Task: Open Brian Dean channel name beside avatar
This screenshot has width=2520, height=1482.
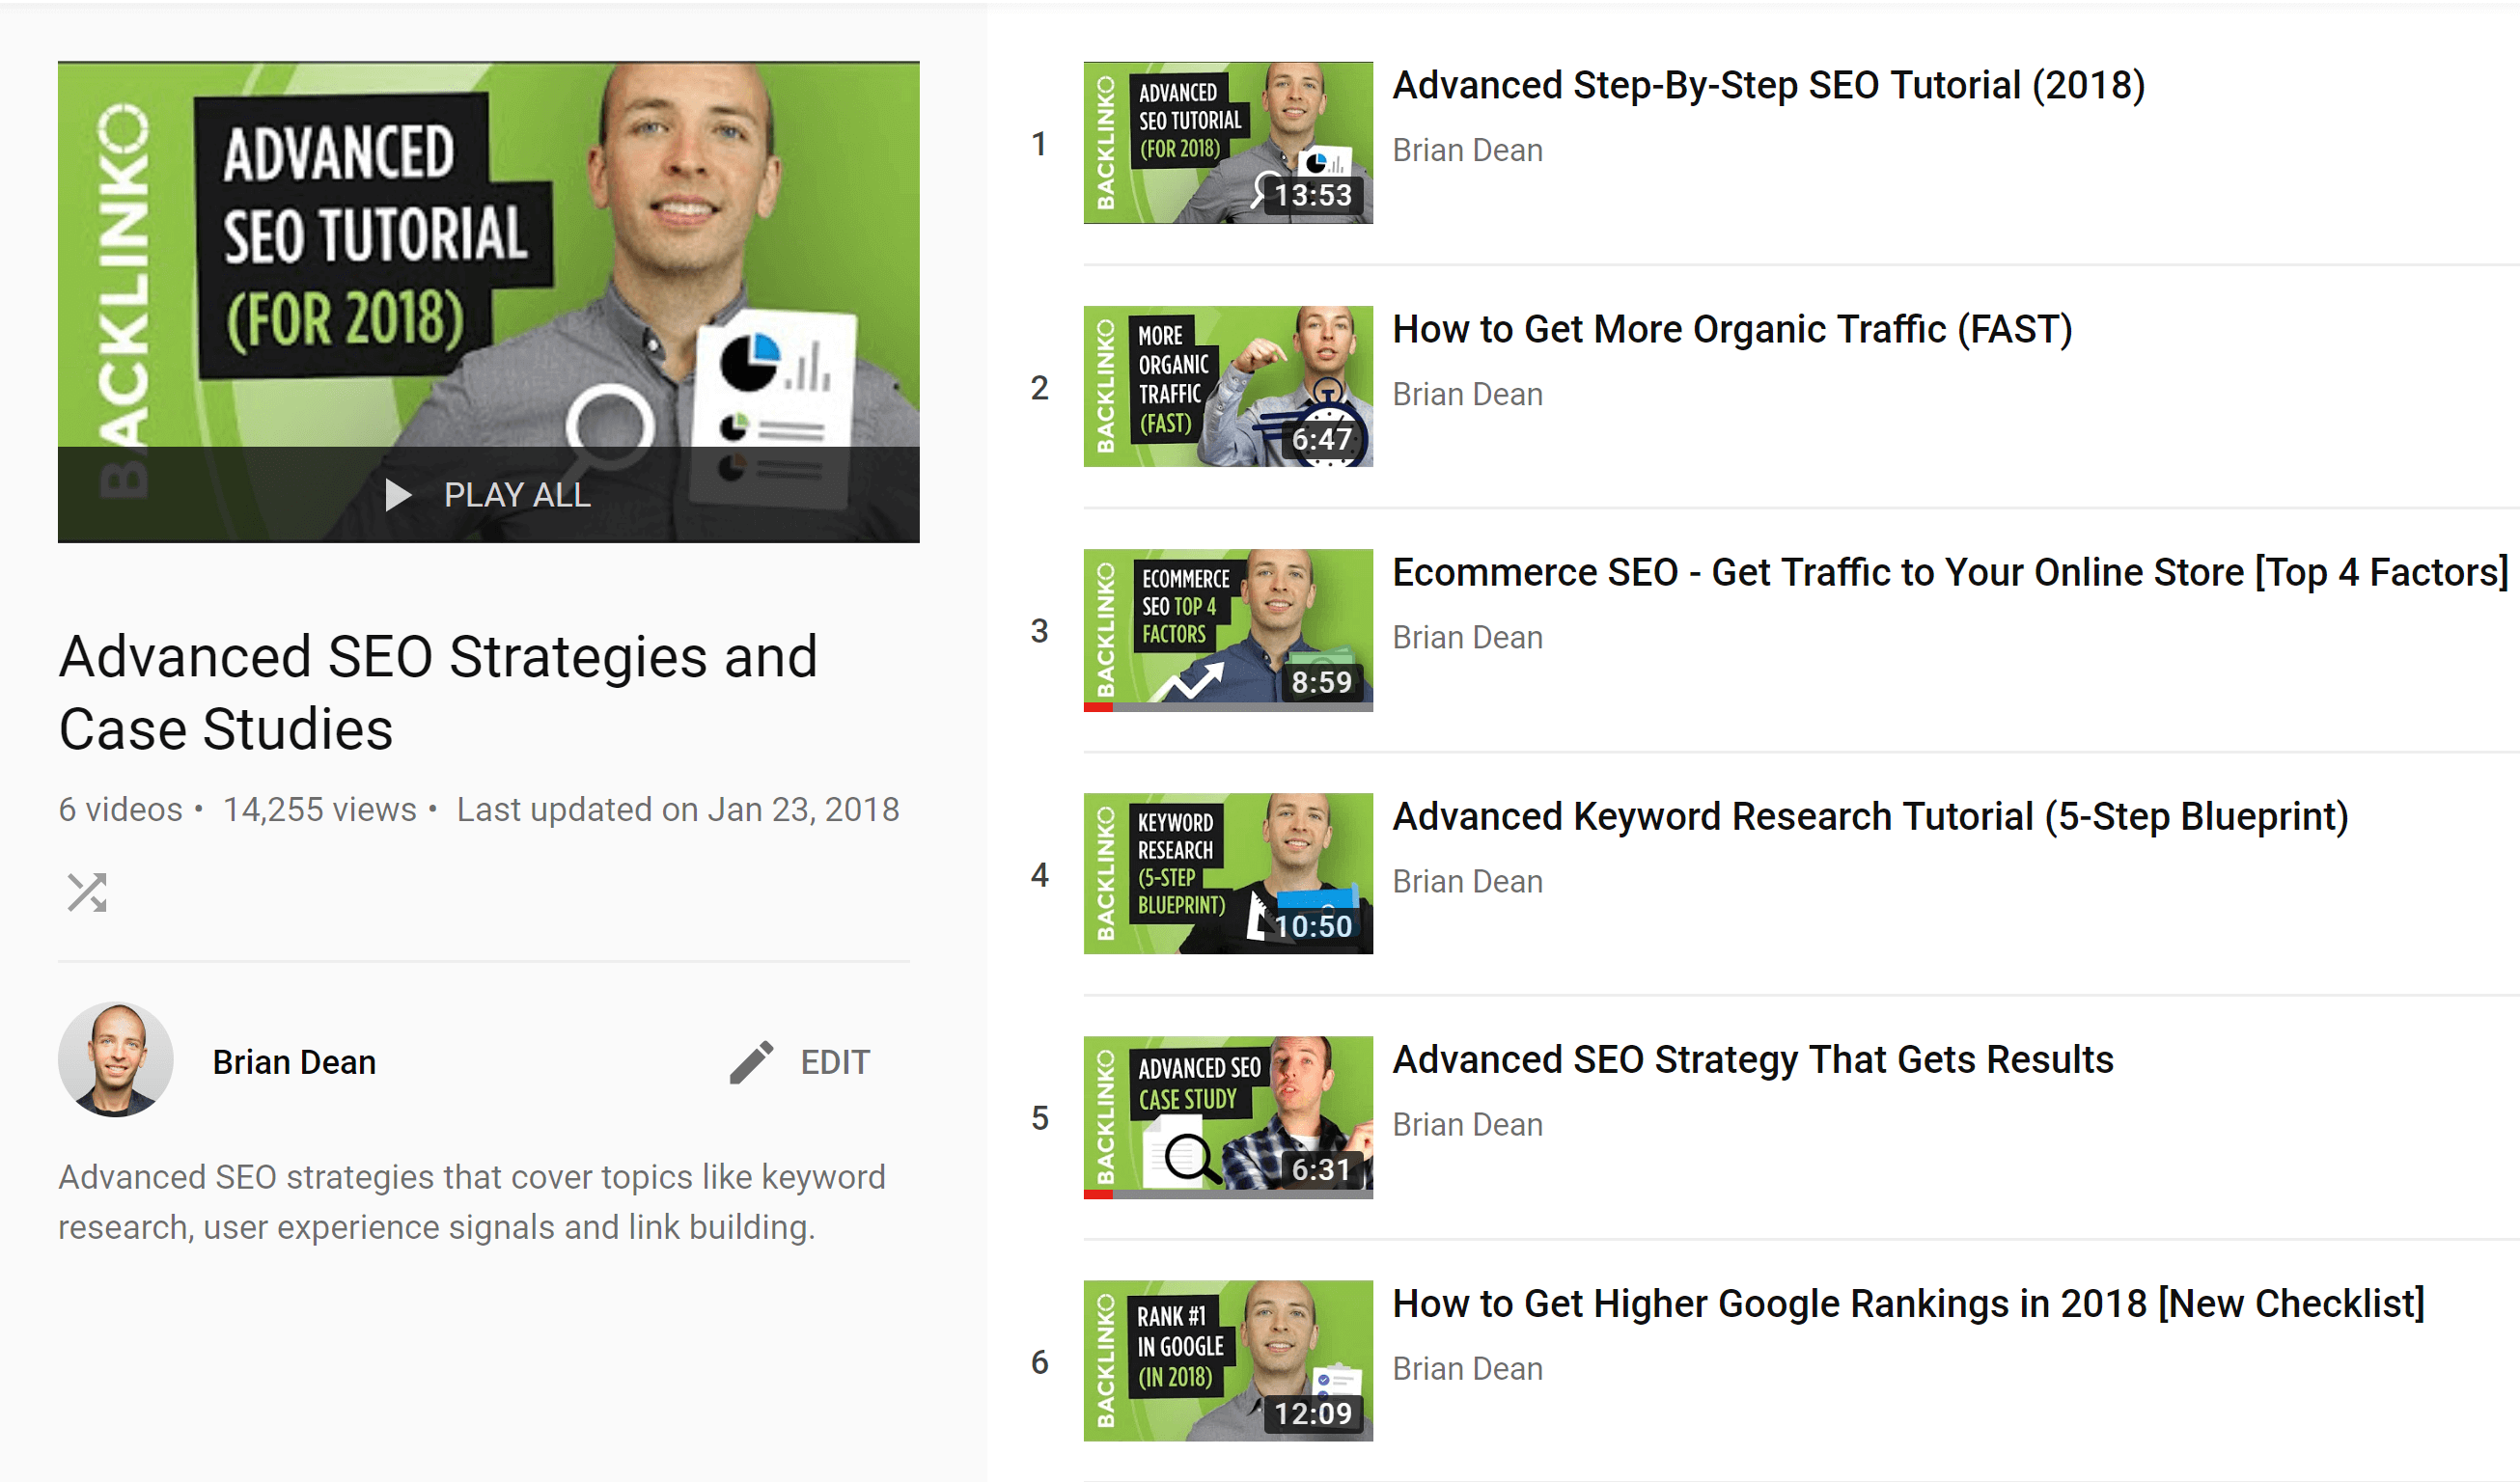Action: pyautogui.click(x=294, y=1062)
